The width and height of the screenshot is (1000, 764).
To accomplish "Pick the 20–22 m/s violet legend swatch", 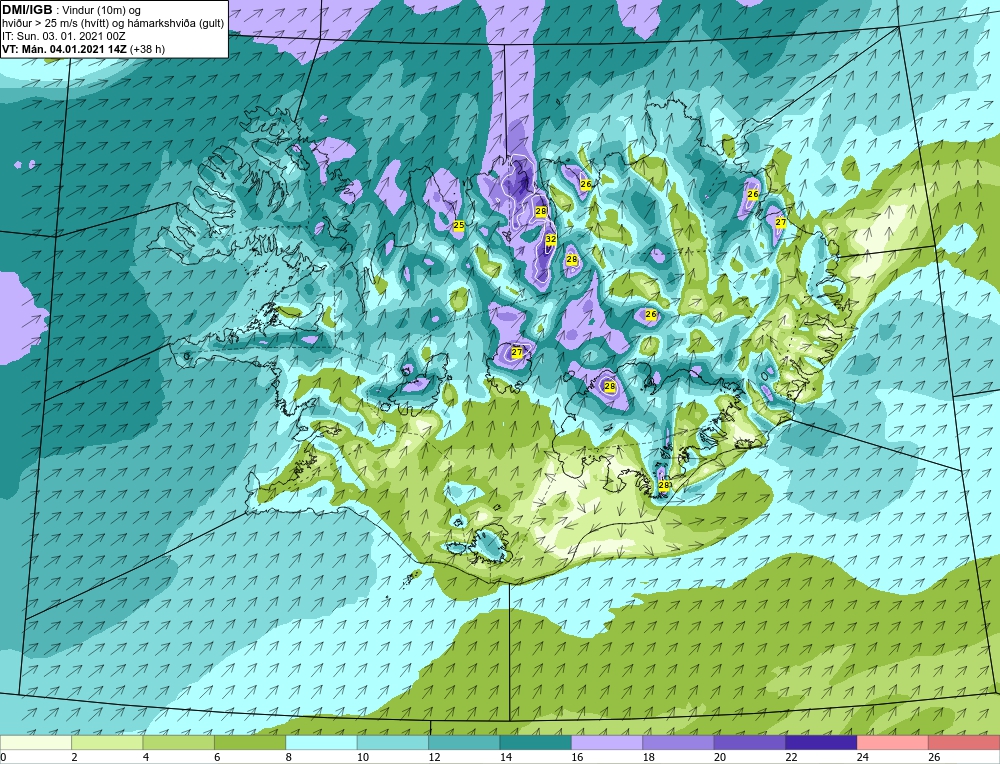I will (x=750, y=742).
